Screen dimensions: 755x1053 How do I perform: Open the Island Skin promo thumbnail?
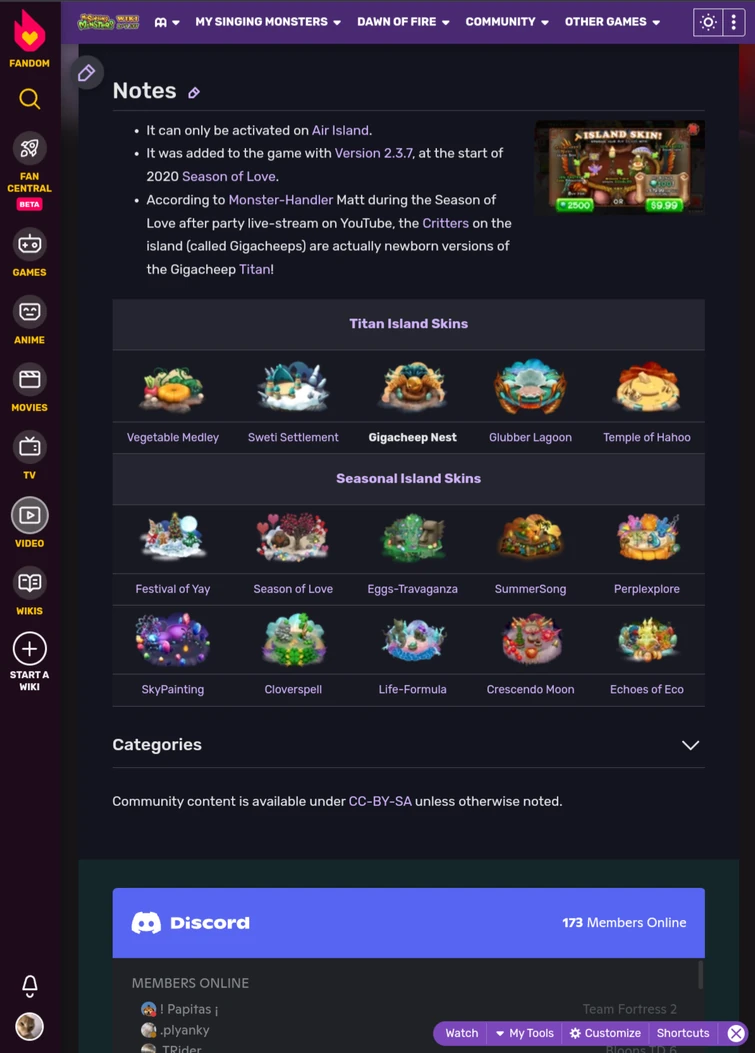pos(619,167)
